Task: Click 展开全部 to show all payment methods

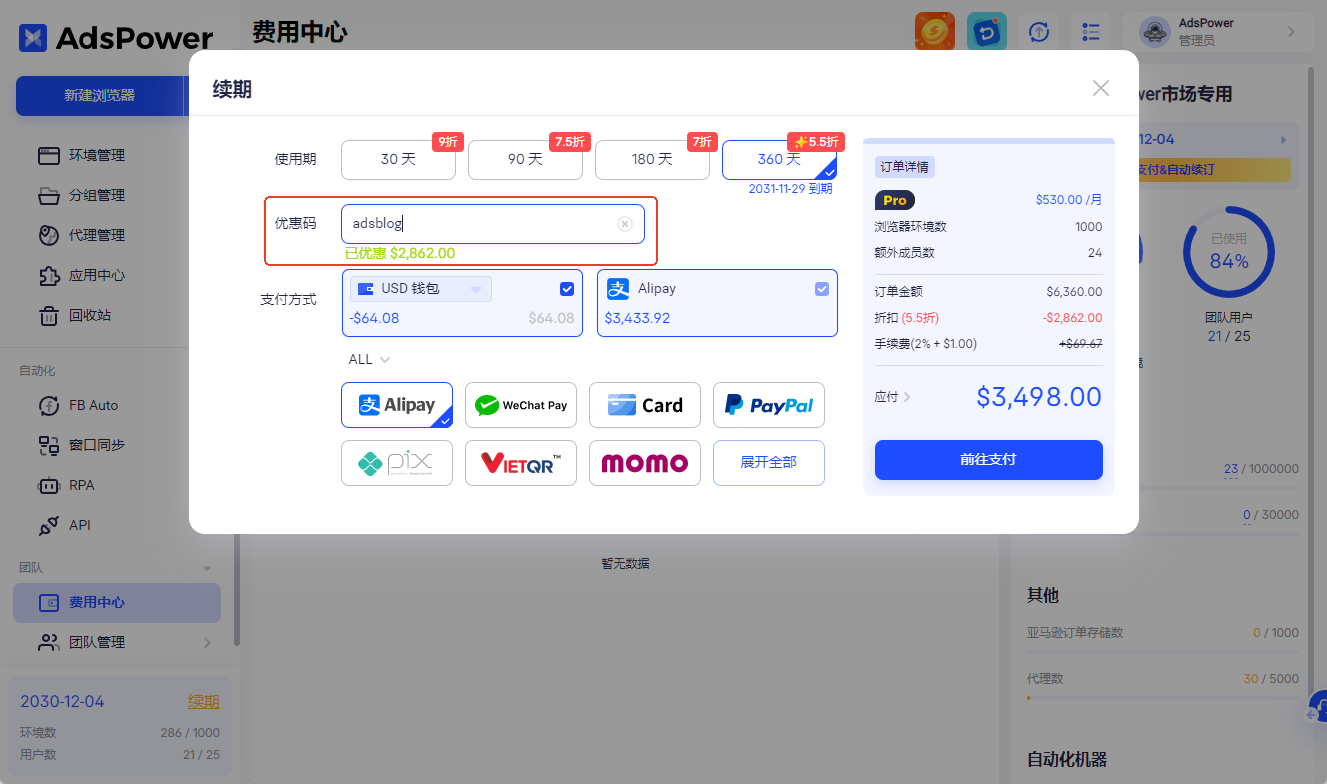Action: [769, 463]
